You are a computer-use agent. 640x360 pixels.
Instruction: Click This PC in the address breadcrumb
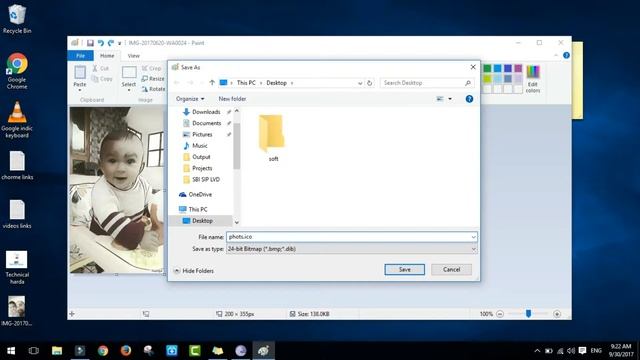246,83
